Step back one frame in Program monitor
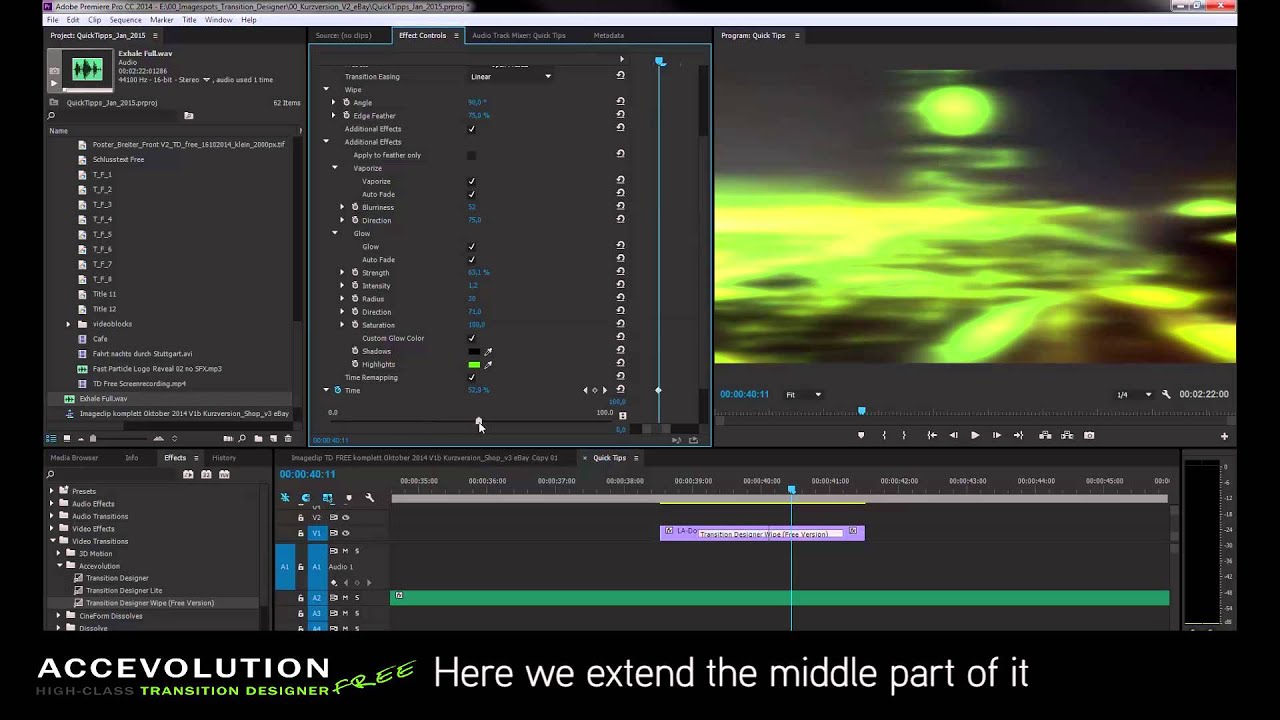Viewport: 1280px width, 720px height. point(953,435)
